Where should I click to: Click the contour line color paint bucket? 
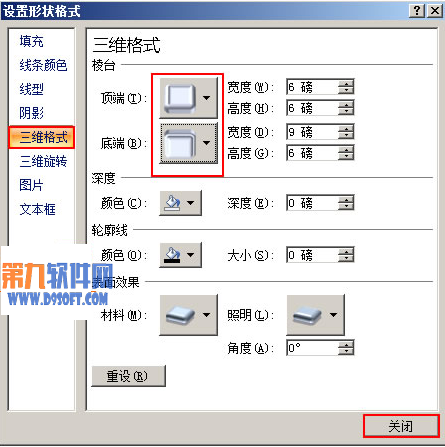coord(172,255)
